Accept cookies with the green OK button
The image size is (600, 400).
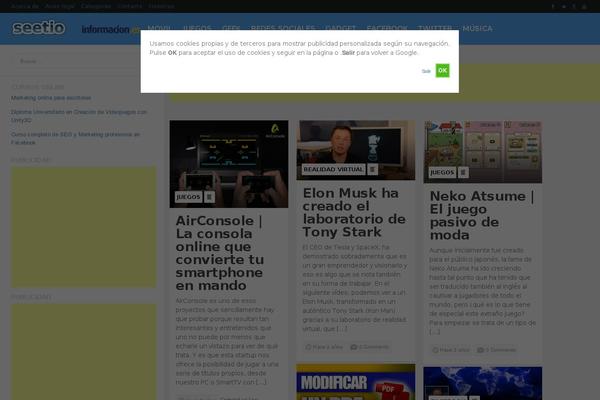click(x=442, y=70)
